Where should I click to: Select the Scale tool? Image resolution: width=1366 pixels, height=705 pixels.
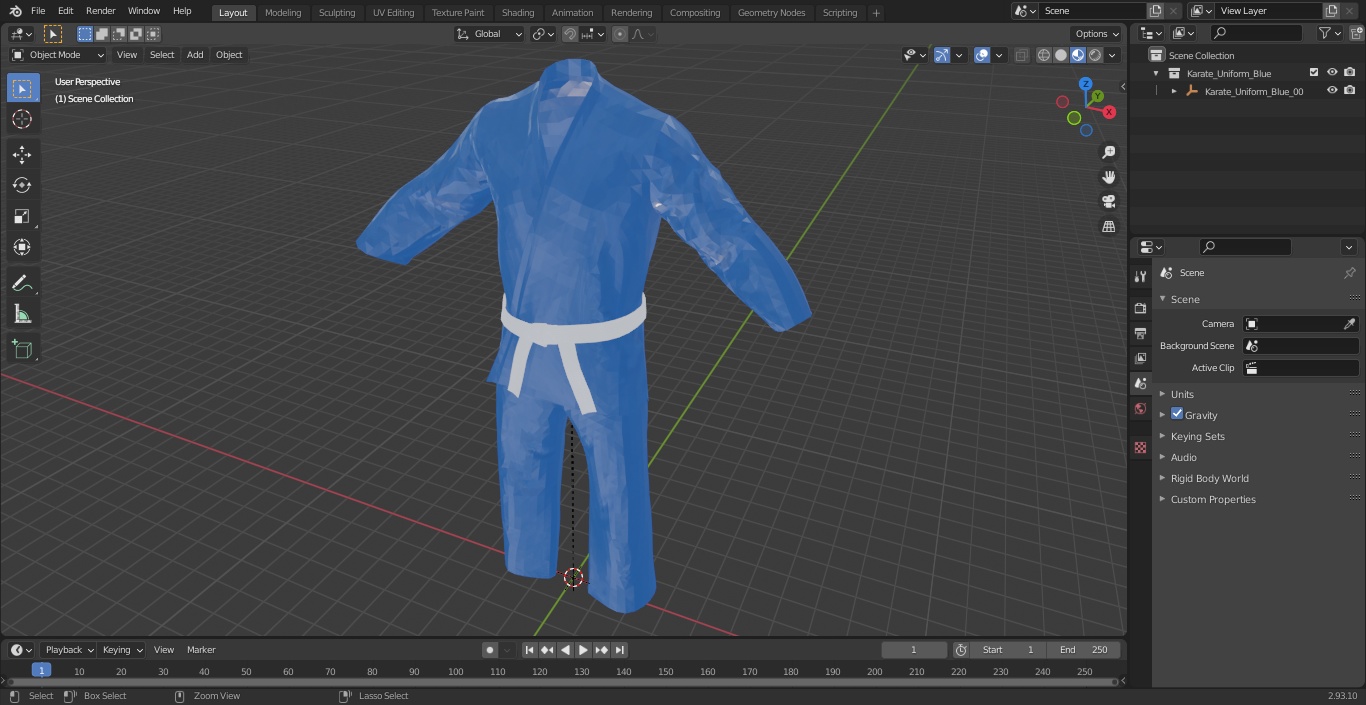(22, 216)
